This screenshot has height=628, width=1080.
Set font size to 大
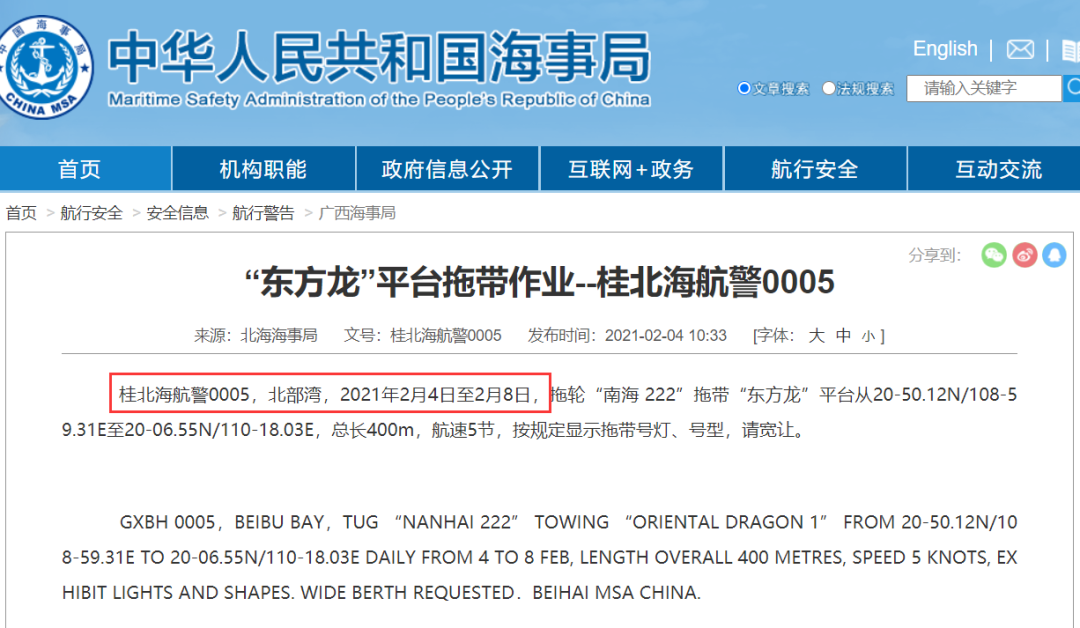pos(816,335)
